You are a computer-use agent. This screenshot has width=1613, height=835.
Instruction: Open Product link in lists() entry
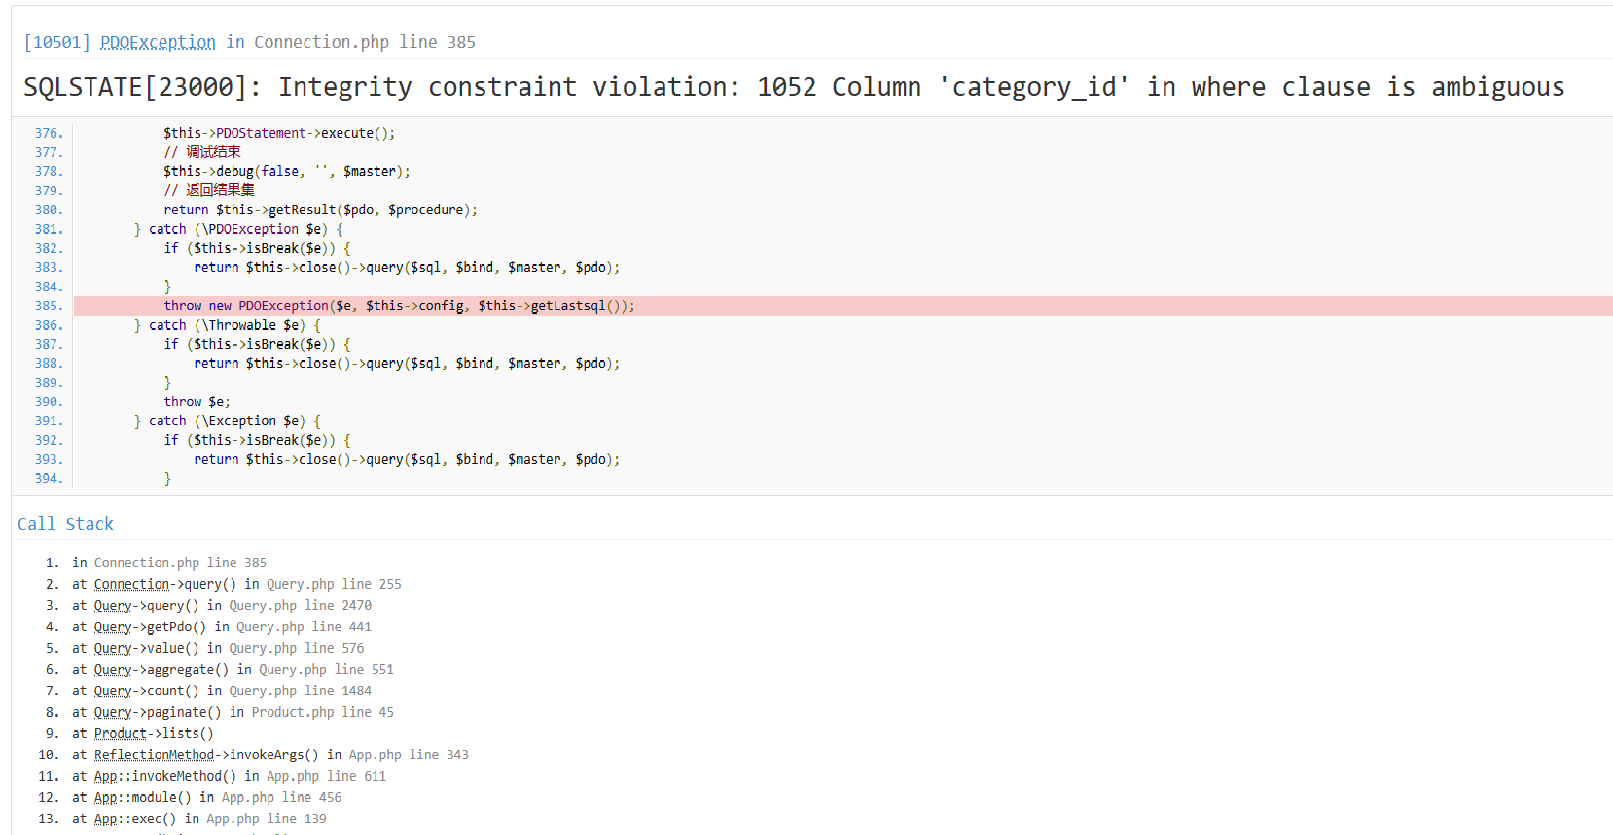point(120,733)
